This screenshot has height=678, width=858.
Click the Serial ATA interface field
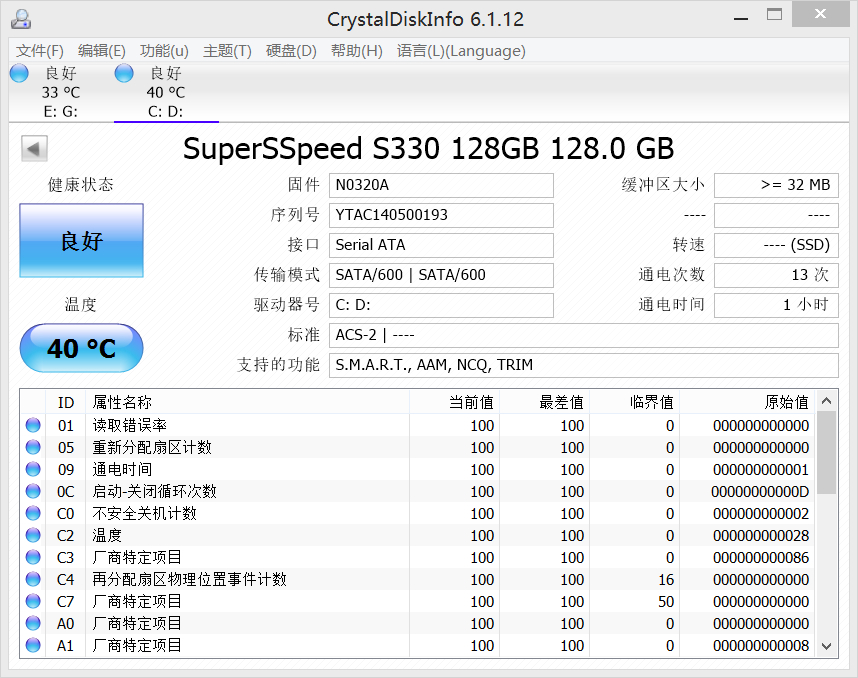tap(441, 245)
